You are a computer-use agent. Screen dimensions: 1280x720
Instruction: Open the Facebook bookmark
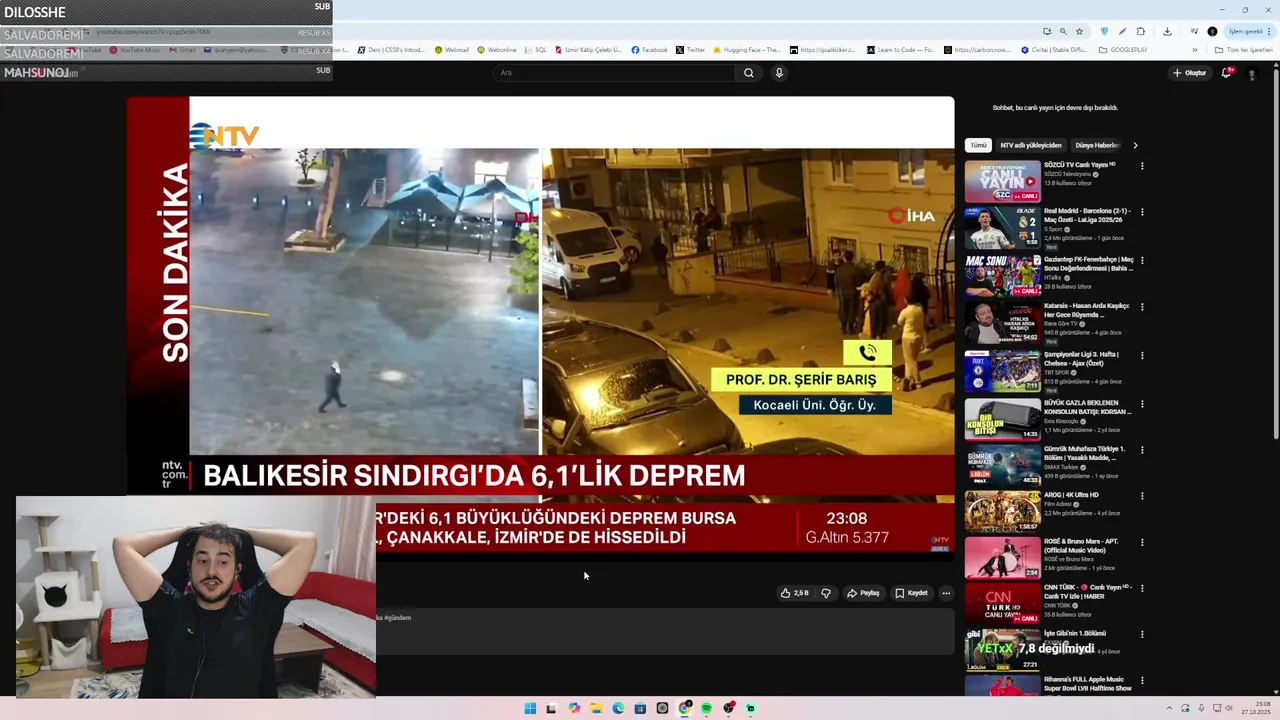[x=649, y=50]
